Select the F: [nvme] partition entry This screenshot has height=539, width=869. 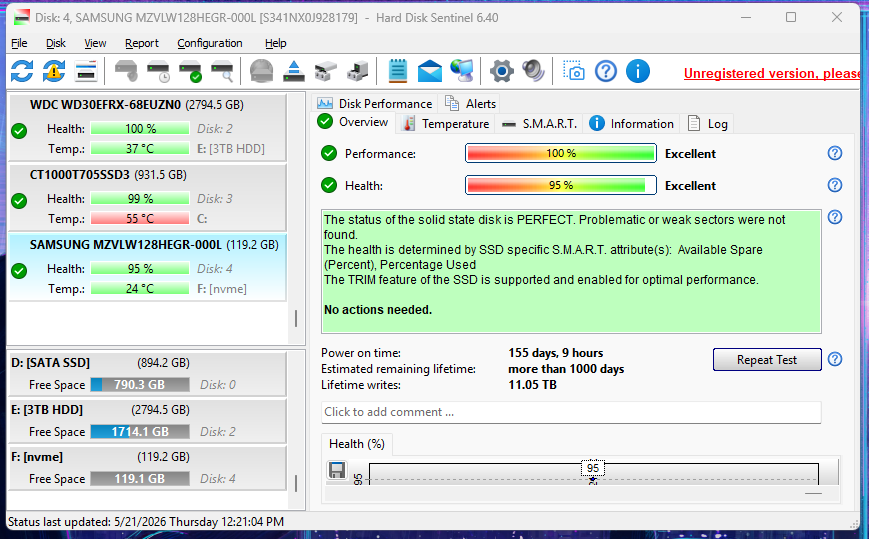[x=147, y=468]
